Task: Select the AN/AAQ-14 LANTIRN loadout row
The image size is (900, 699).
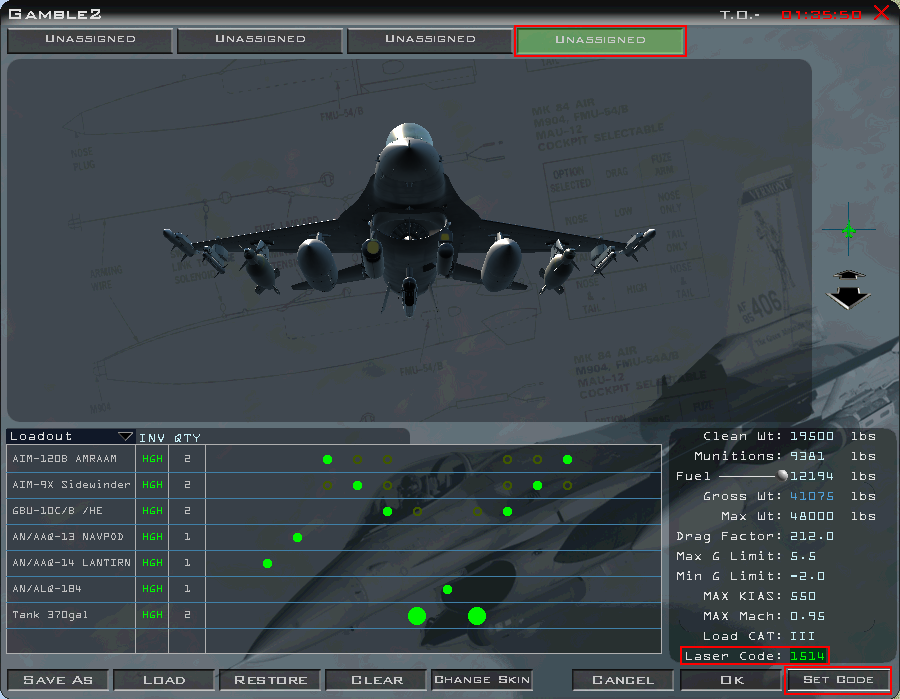Action: coord(70,563)
